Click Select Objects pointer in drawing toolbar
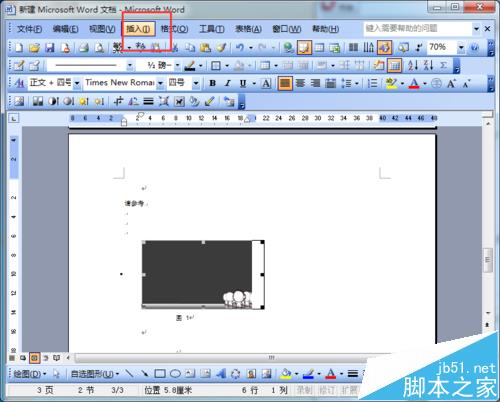The image size is (500, 402). [56, 374]
